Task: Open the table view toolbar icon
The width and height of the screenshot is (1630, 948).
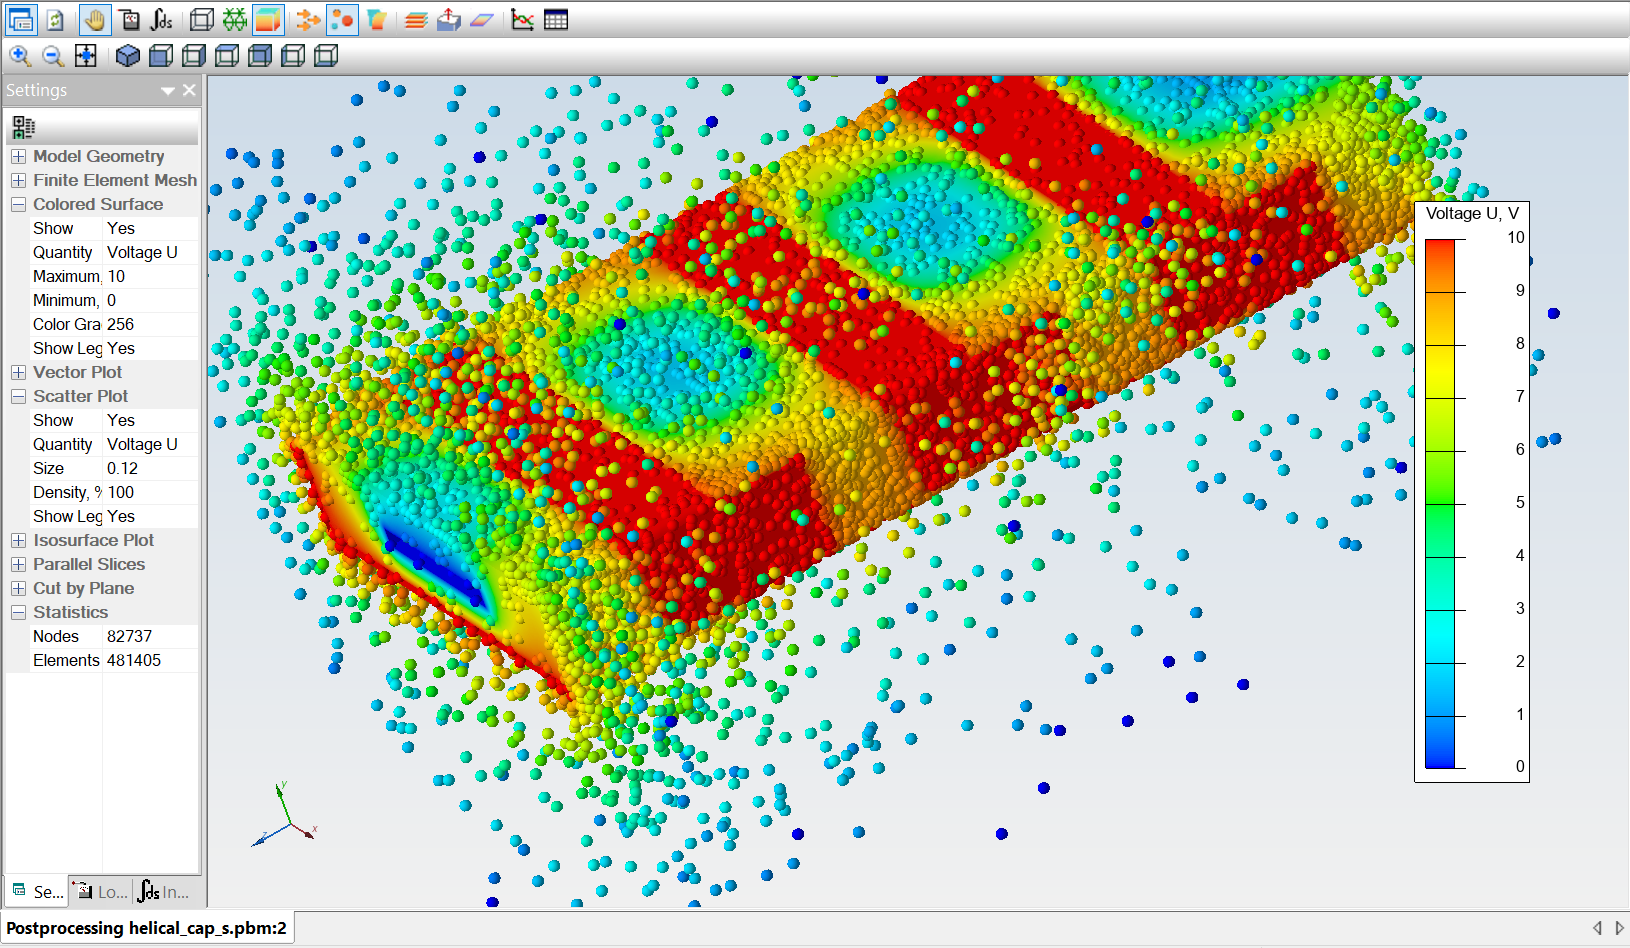Action: [x=556, y=20]
